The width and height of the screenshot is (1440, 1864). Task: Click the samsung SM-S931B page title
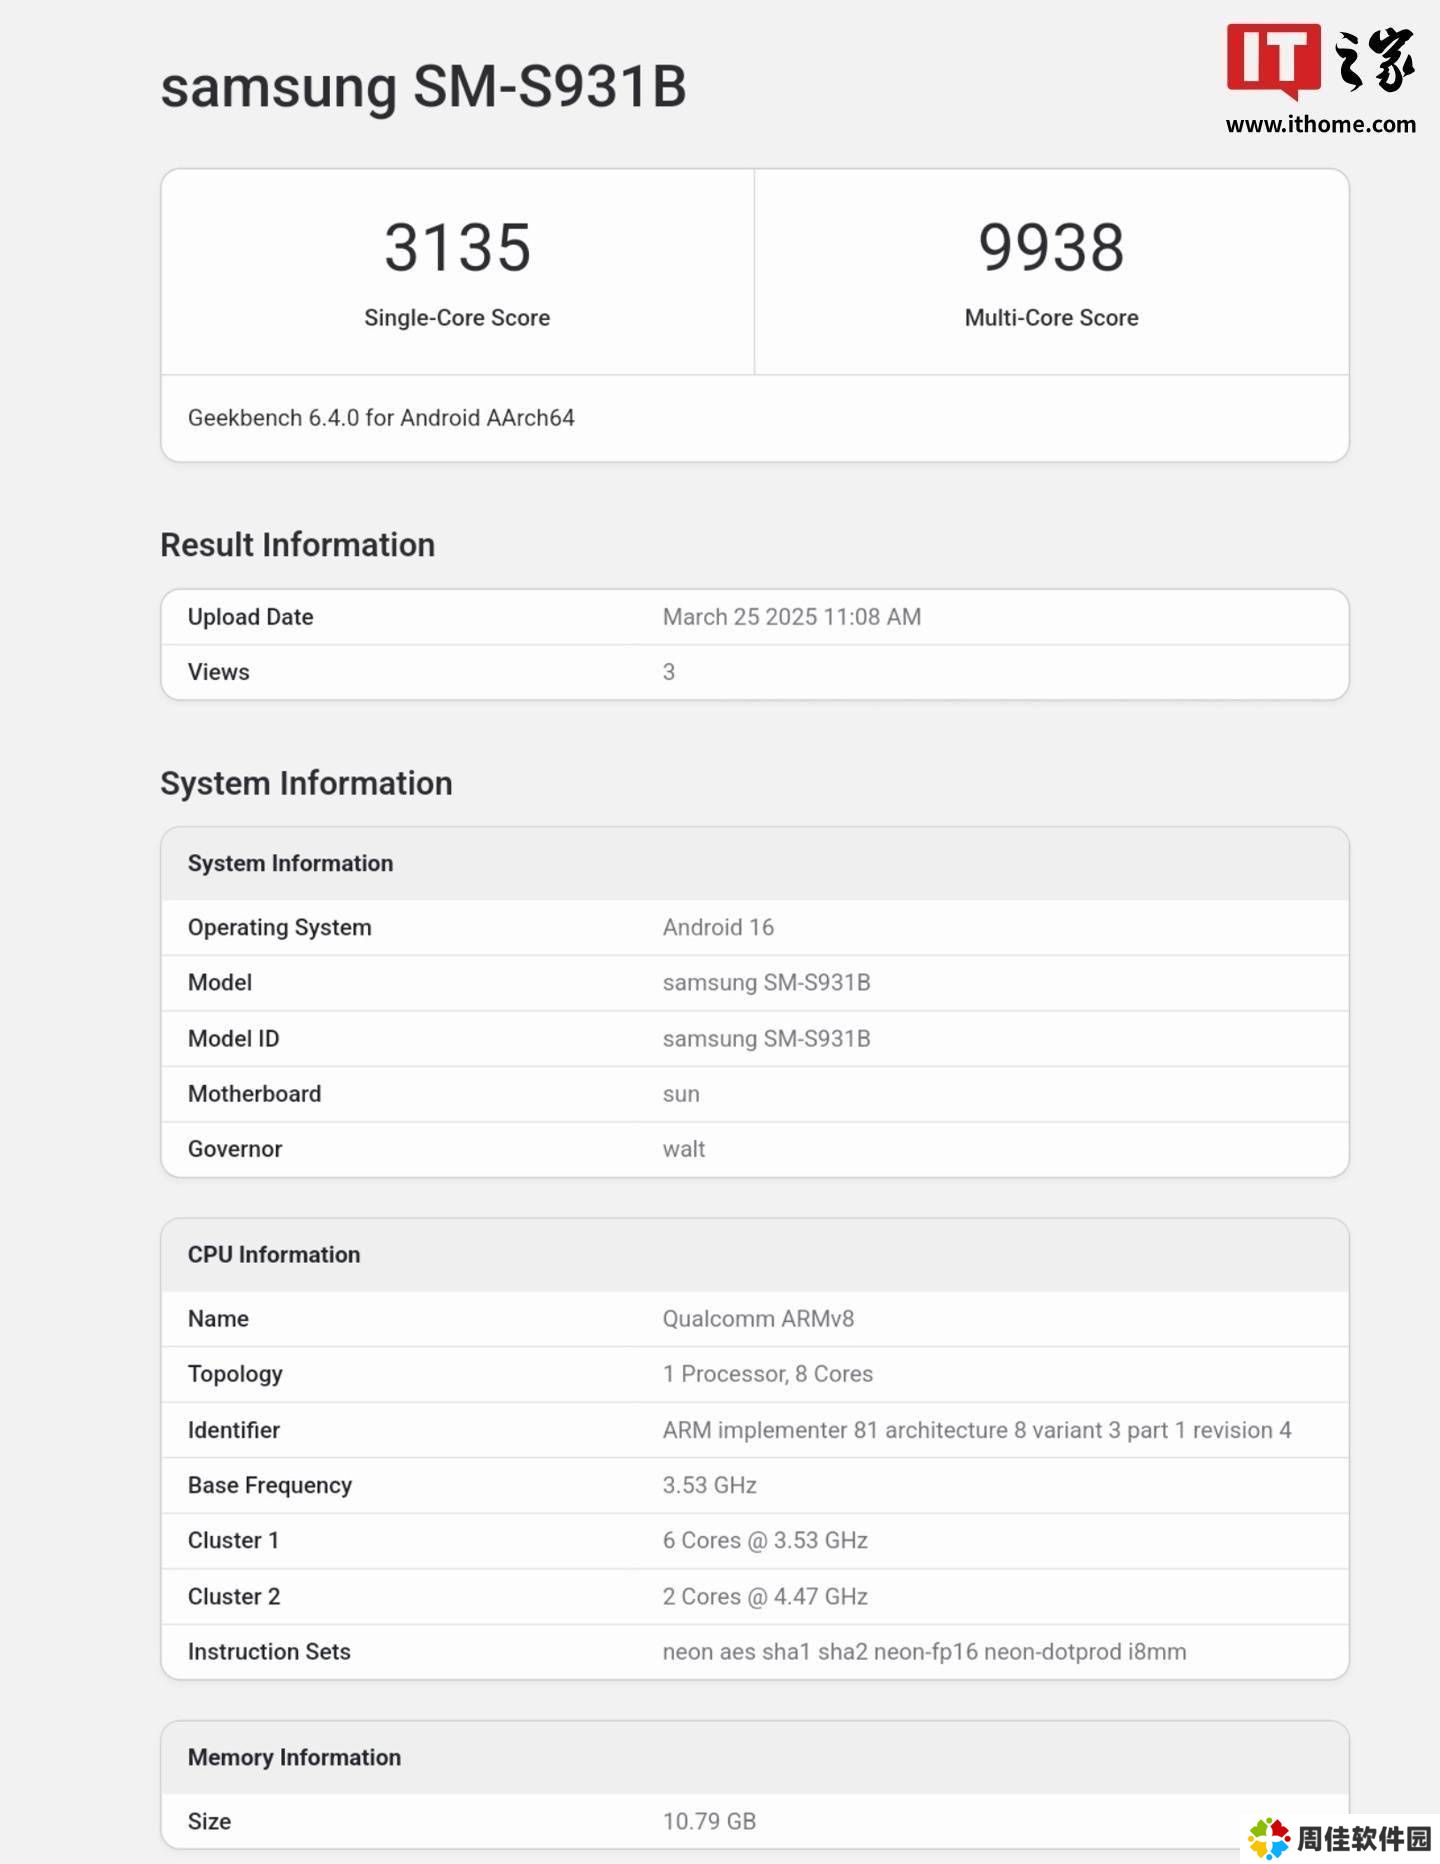[x=423, y=87]
